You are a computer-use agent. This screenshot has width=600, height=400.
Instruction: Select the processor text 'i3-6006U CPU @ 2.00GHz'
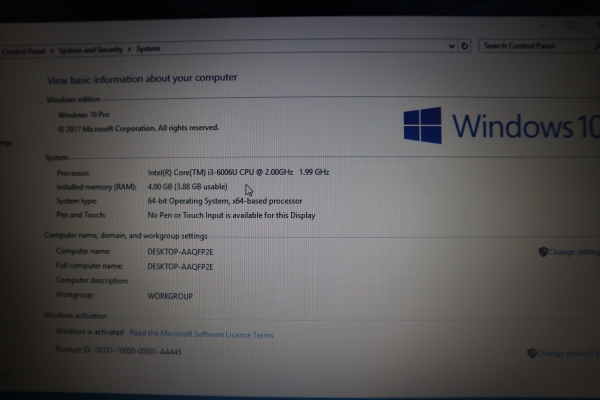(250, 172)
